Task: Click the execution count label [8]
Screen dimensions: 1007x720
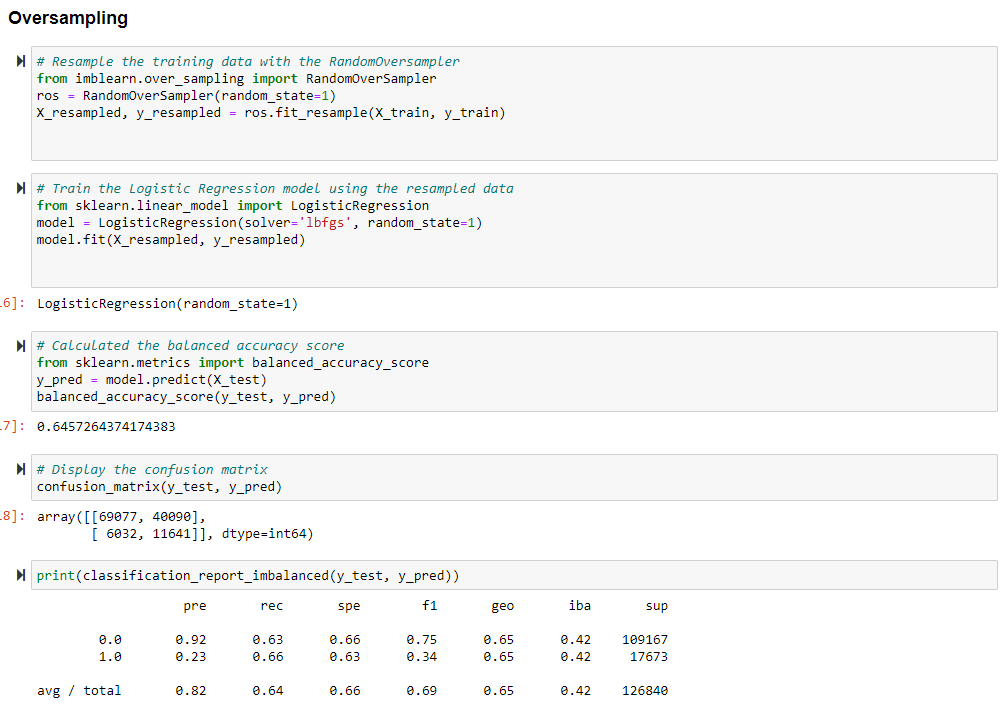Action: (x=8, y=518)
